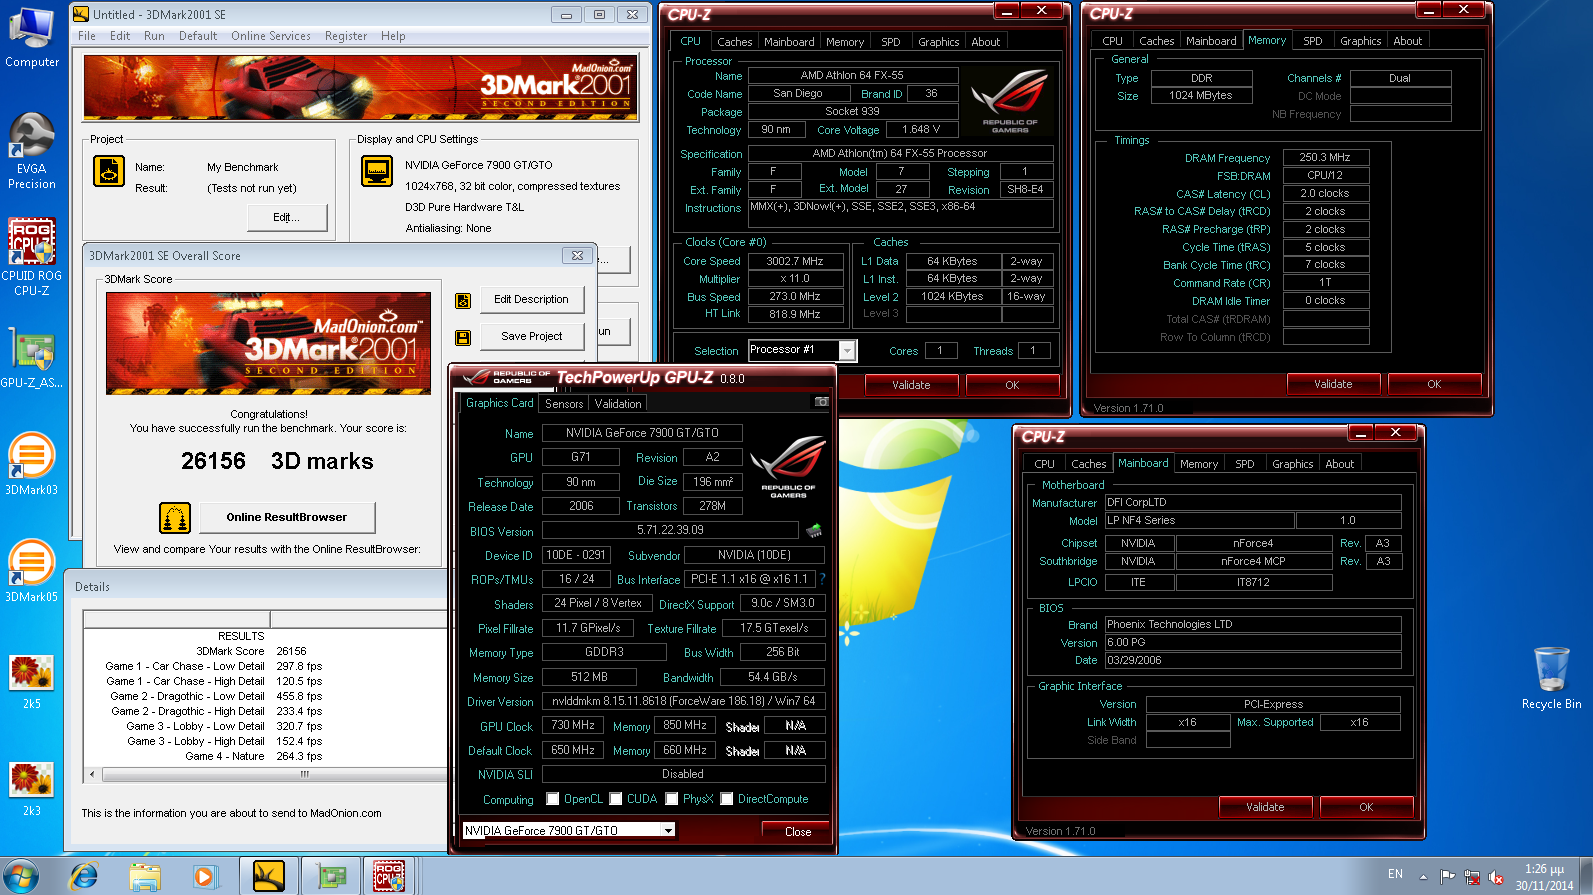Enable the OpenCL checkbox in GPU-Z
This screenshot has width=1593, height=895.
click(x=553, y=799)
